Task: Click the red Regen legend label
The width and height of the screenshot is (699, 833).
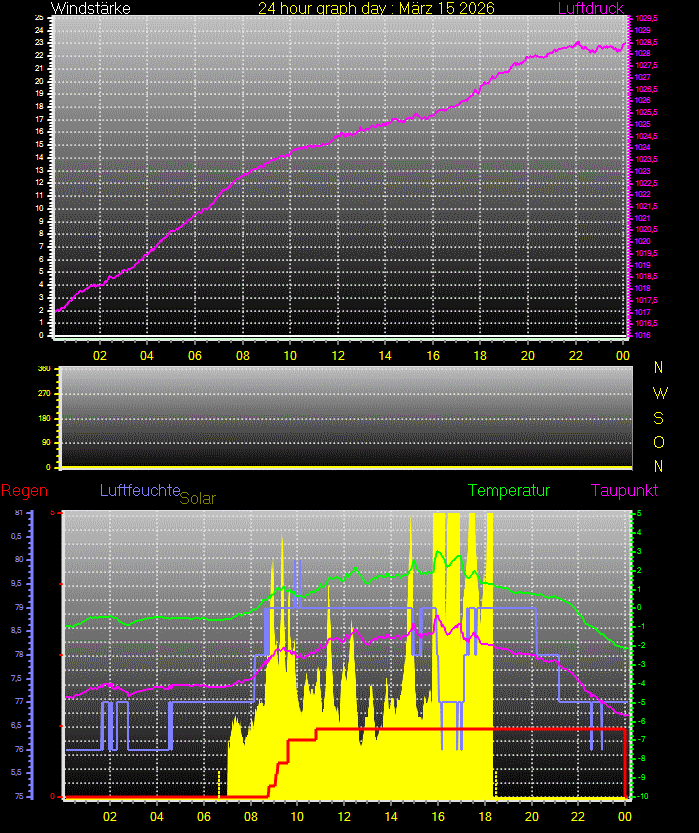Action: 20,491
